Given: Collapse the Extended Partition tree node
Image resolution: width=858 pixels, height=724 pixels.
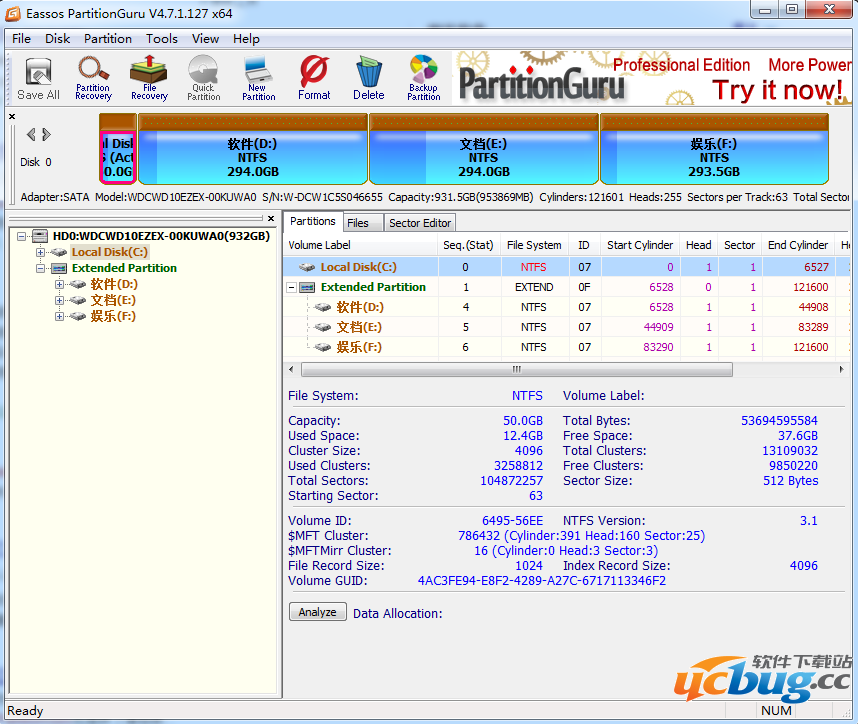Looking at the screenshot, I should [x=41, y=268].
